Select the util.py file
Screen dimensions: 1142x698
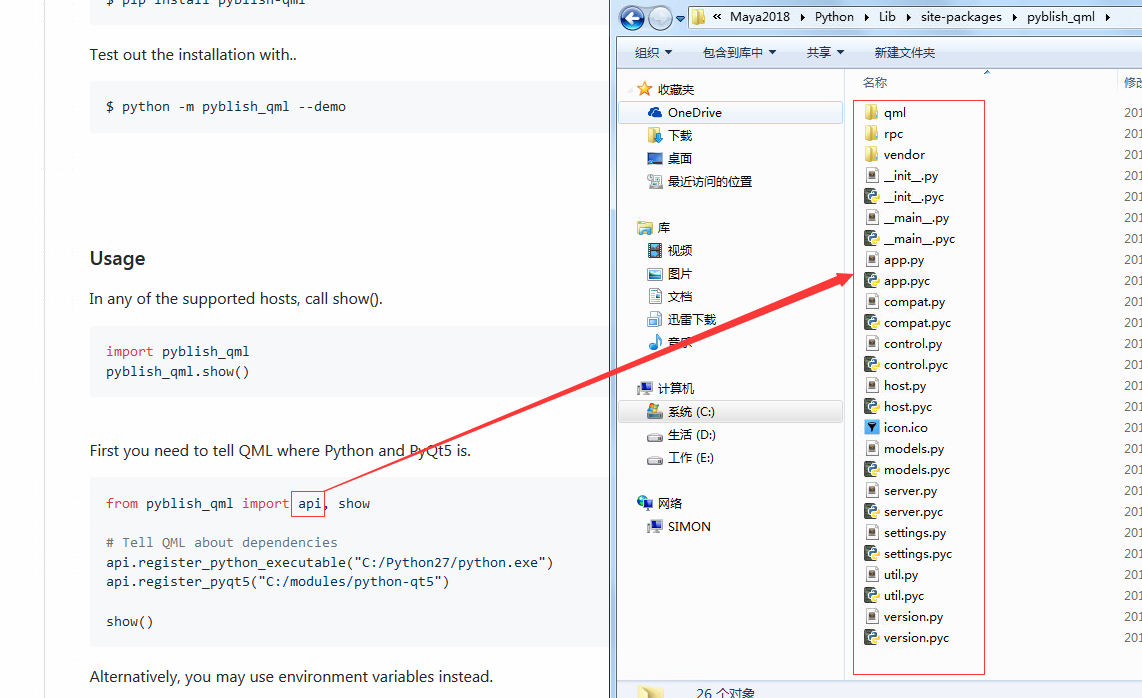tap(891, 575)
